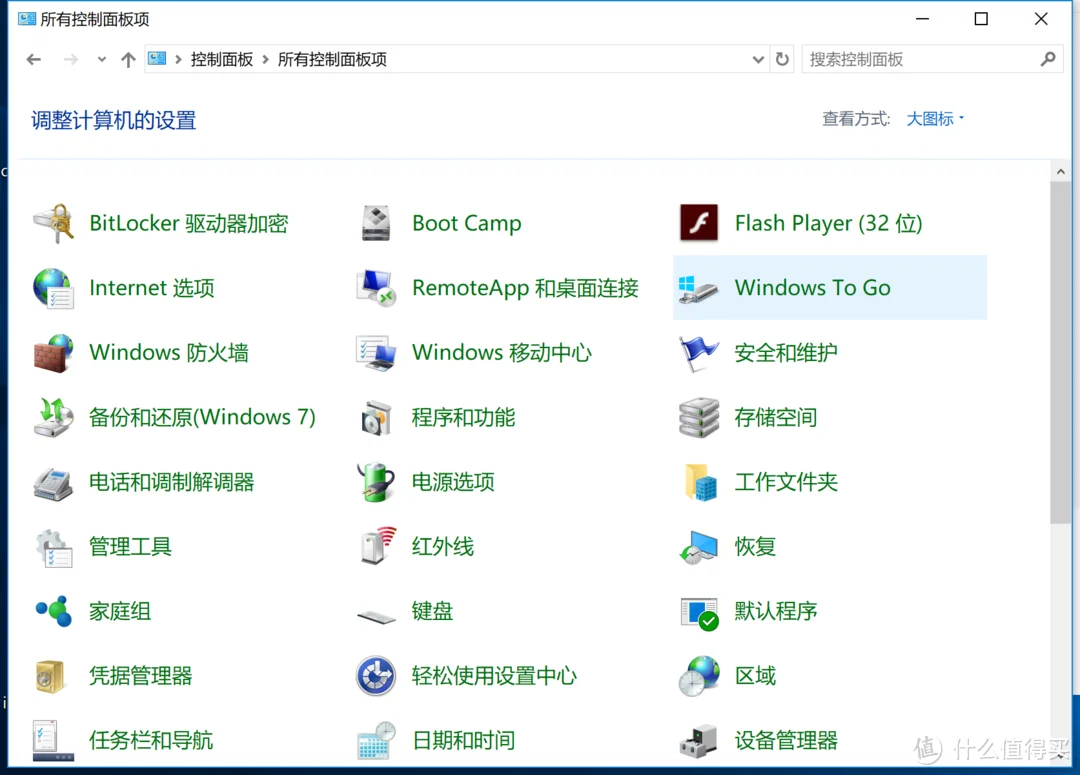
Task: Click the vertical scrollbar thumb
Action: coord(1060,353)
